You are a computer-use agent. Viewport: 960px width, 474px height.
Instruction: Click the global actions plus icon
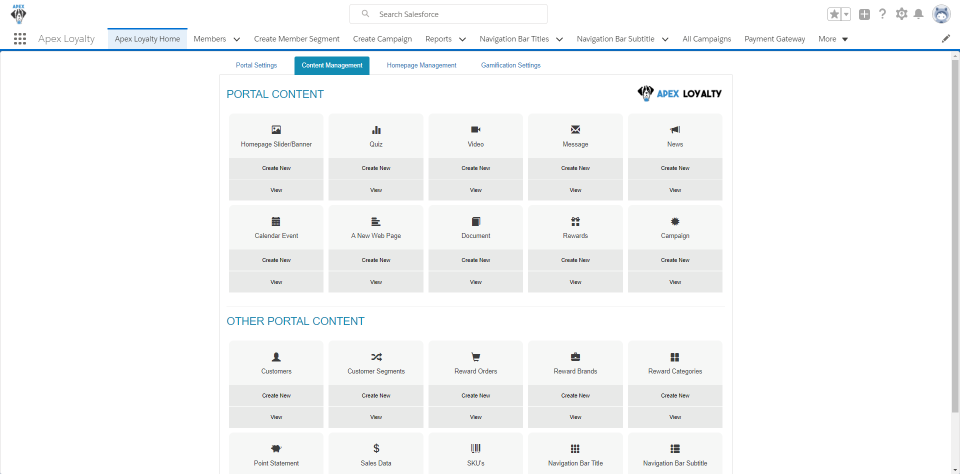click(864, 14)
